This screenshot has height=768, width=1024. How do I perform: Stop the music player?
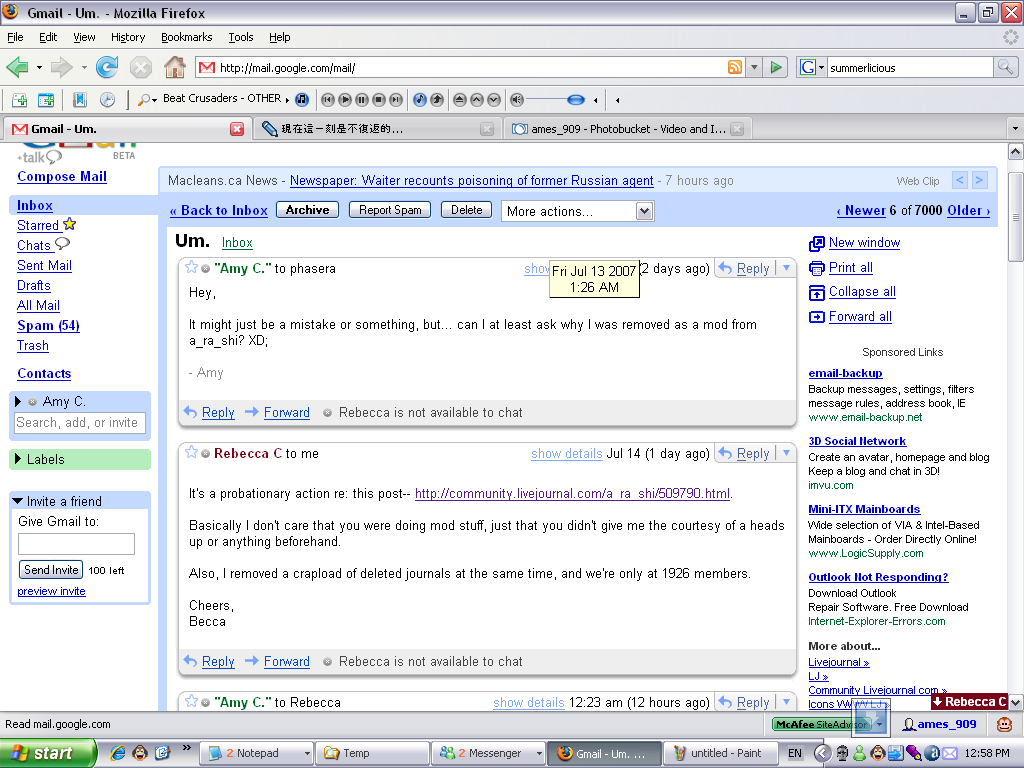point(379,100)
